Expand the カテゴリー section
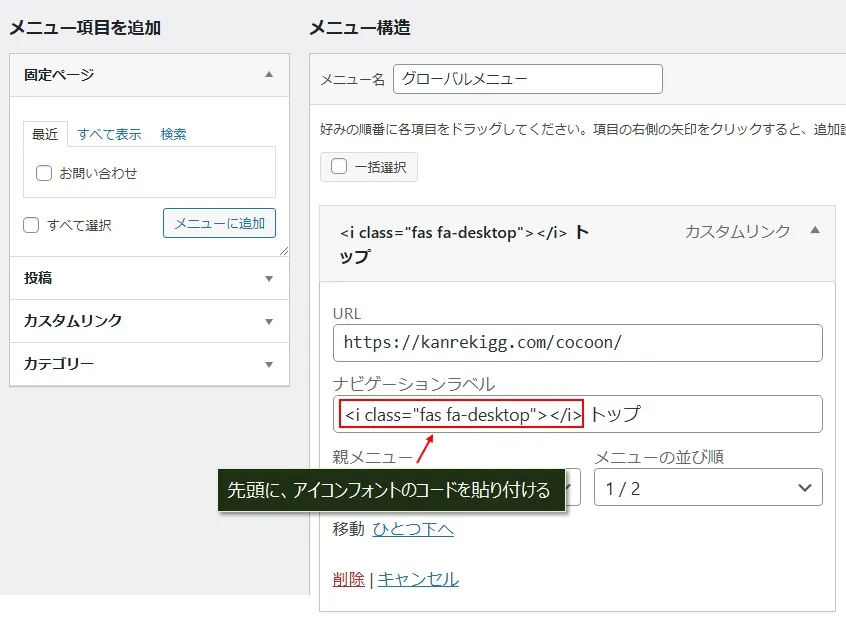Viewport: 846px width, 617px height. (268, 364)
